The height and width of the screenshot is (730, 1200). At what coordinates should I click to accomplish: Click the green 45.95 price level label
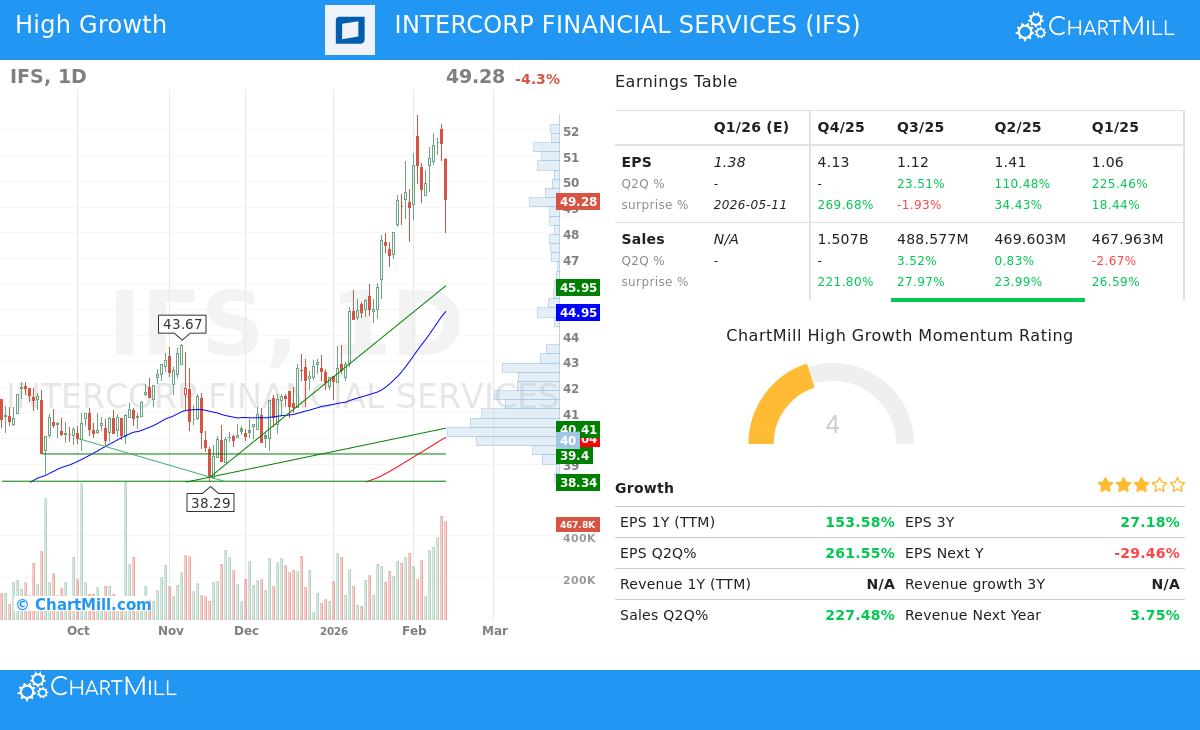point(578,287)
